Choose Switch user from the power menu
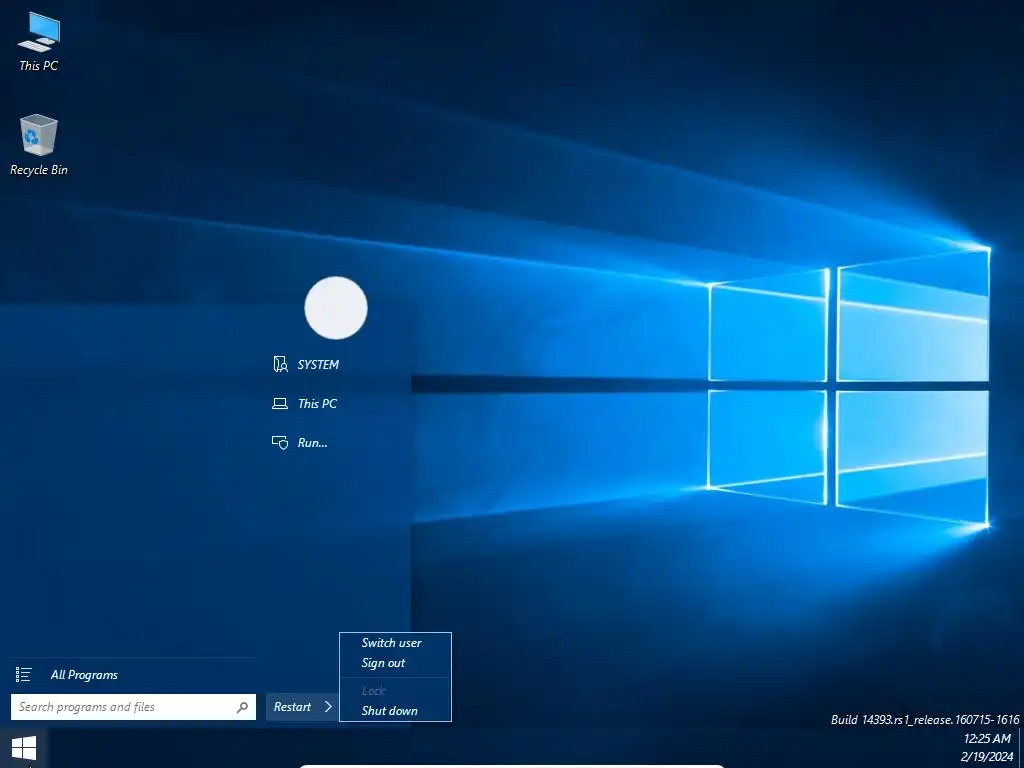The width and height of the screenshot is (1024, 768). tap(392, 643)
